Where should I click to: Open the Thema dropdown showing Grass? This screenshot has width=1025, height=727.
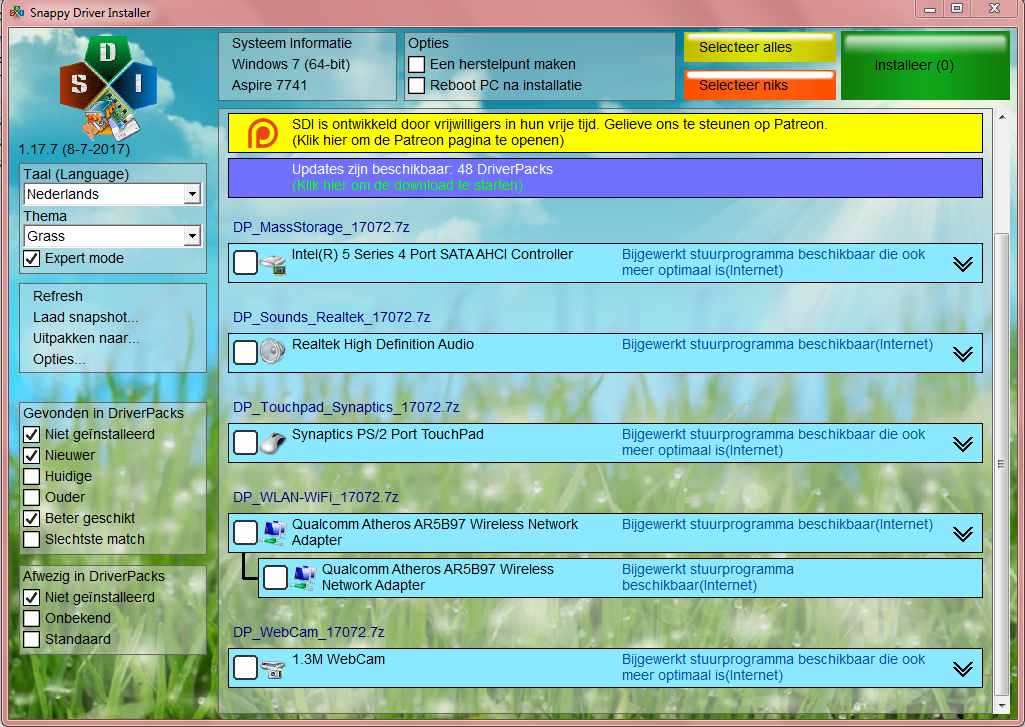click(x=113, y=236)
